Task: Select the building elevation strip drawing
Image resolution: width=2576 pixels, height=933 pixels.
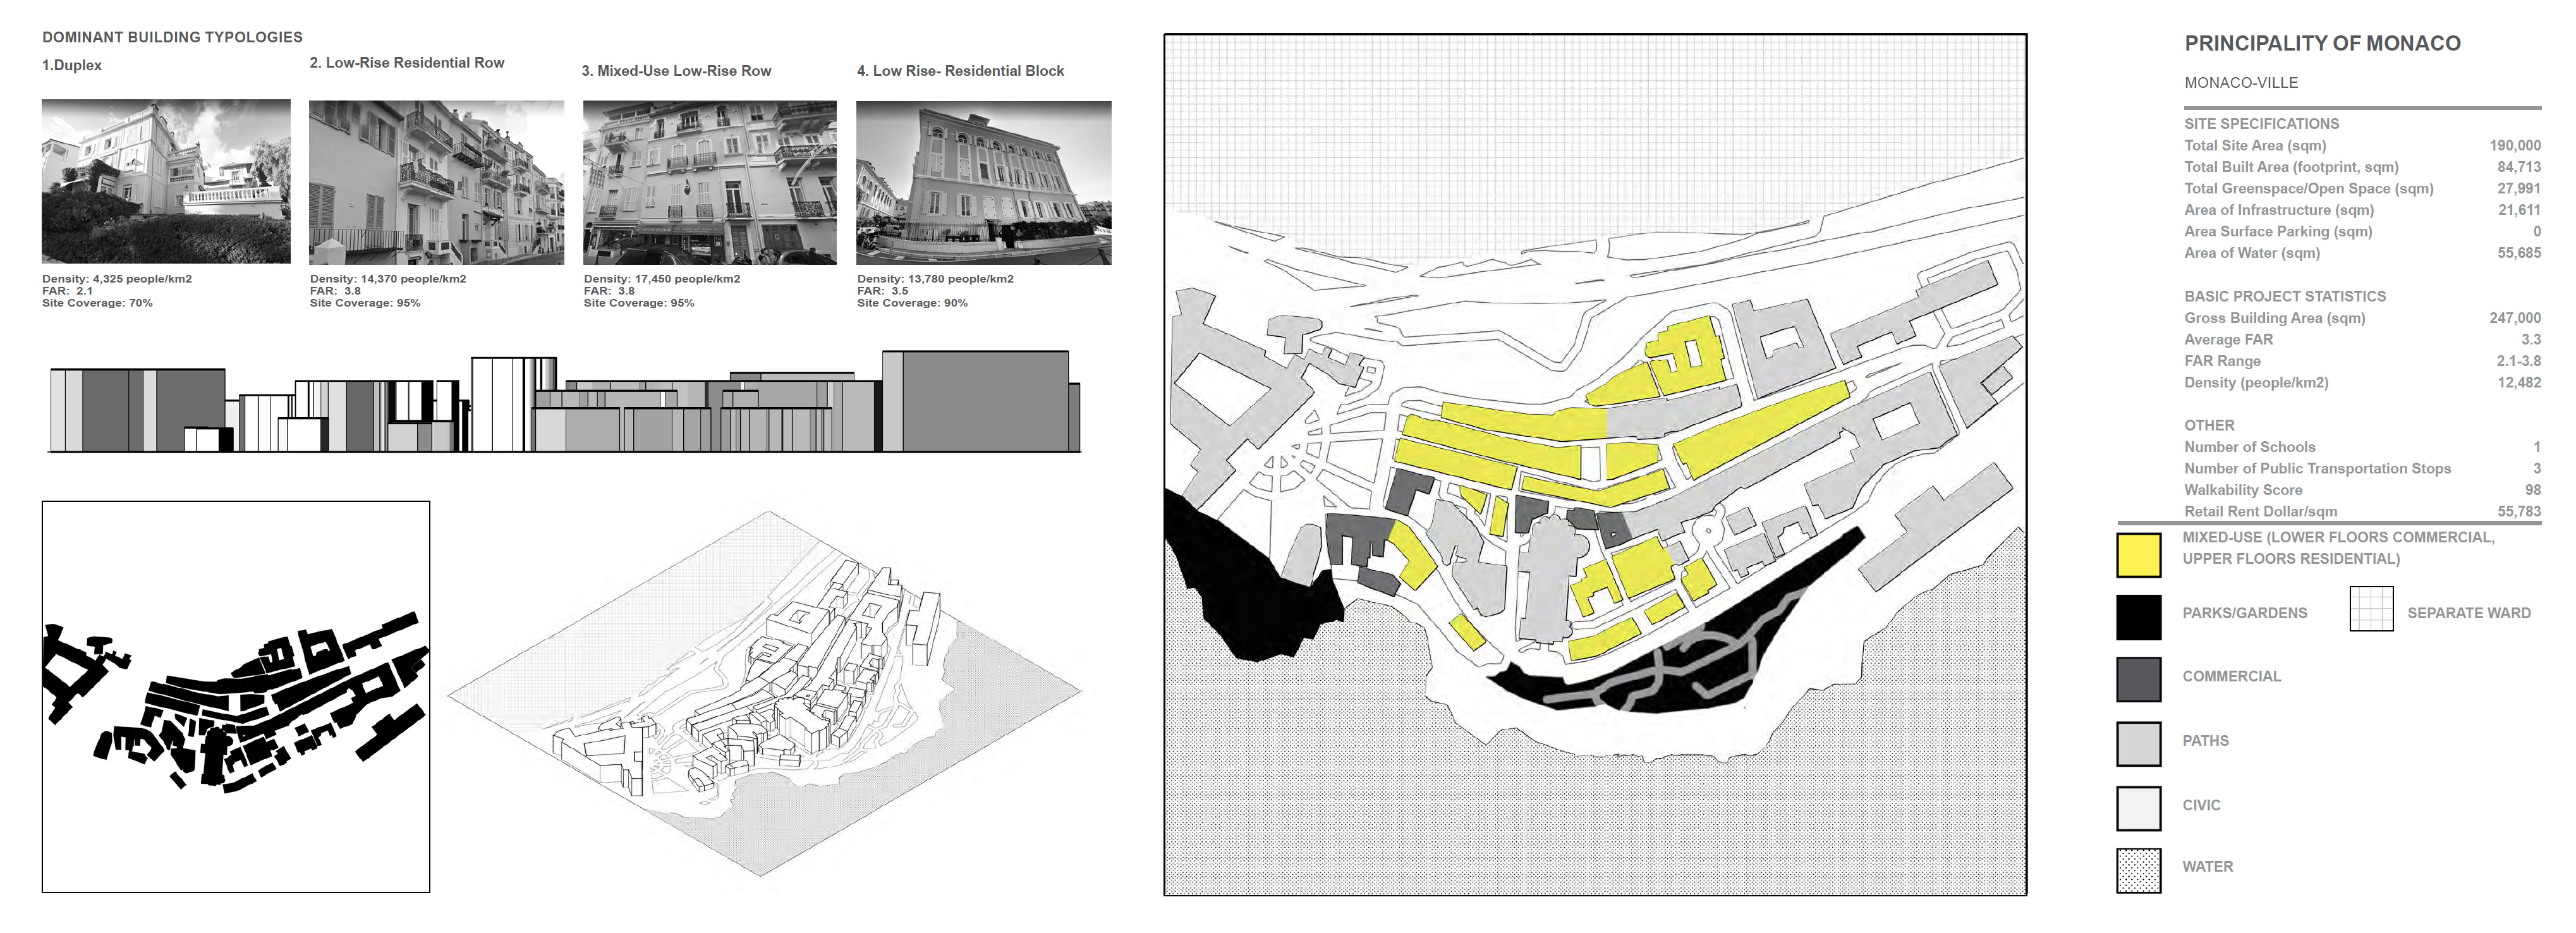Action: point(565,402)
